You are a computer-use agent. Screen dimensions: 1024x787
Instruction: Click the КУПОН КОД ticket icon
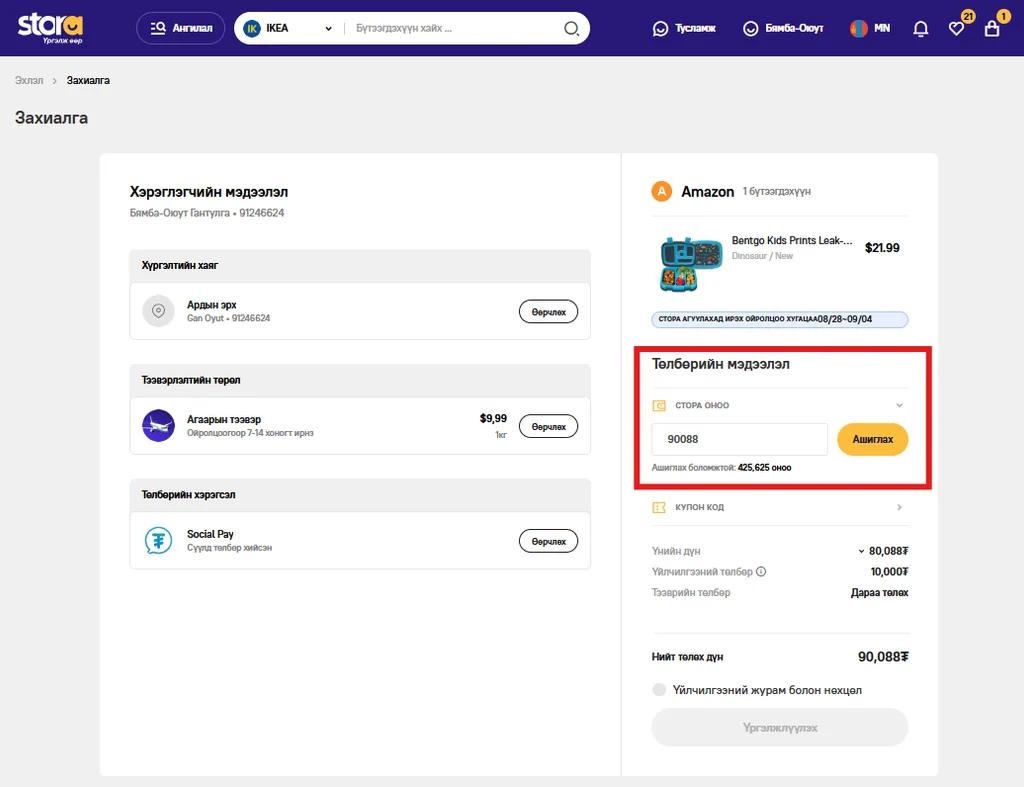point(659,507)
